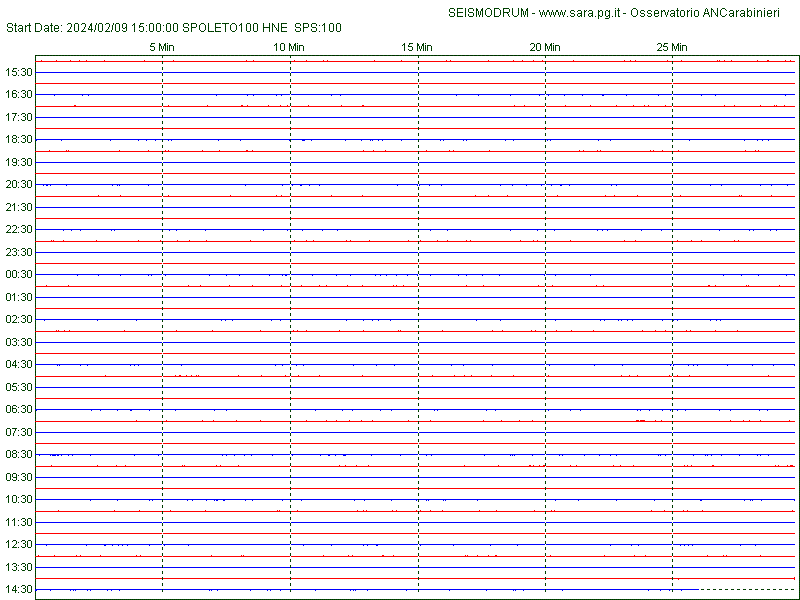The height and width of the screenshot is (600, 800).
Task: Click the 06:30 time label
Action: coord(19,409)
